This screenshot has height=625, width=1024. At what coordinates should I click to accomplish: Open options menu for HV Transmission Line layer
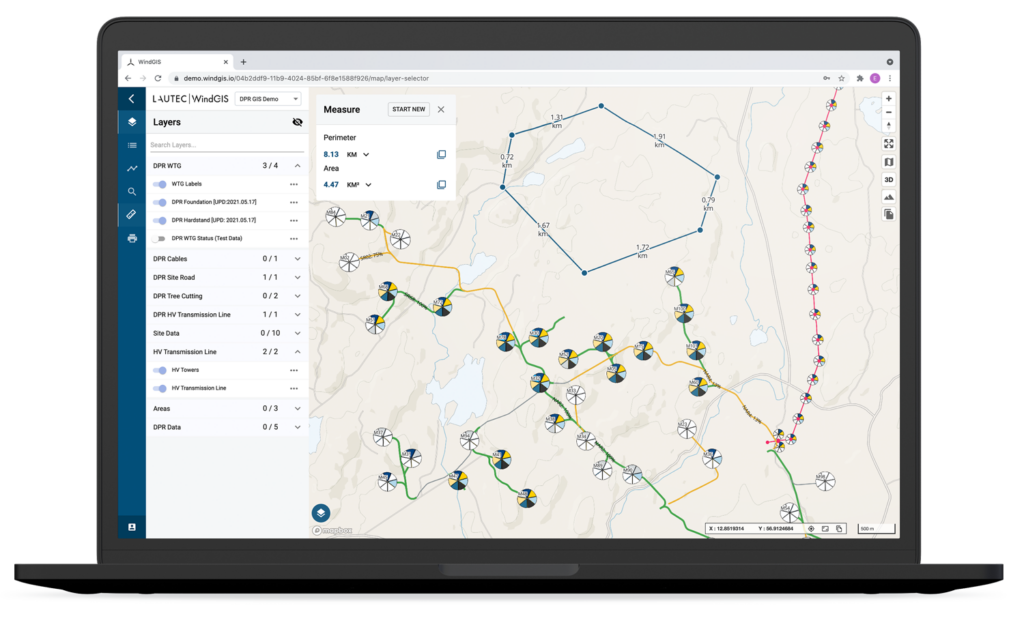(294, 389)
